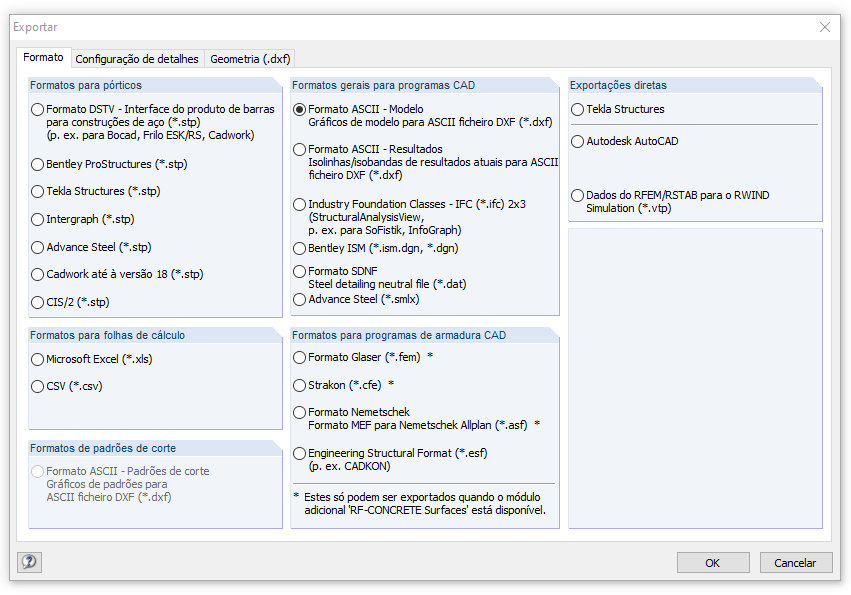Choose Bentley ProStructures (*.stp) export
Screen dimensions: 851x595
(x=37, y=164)
